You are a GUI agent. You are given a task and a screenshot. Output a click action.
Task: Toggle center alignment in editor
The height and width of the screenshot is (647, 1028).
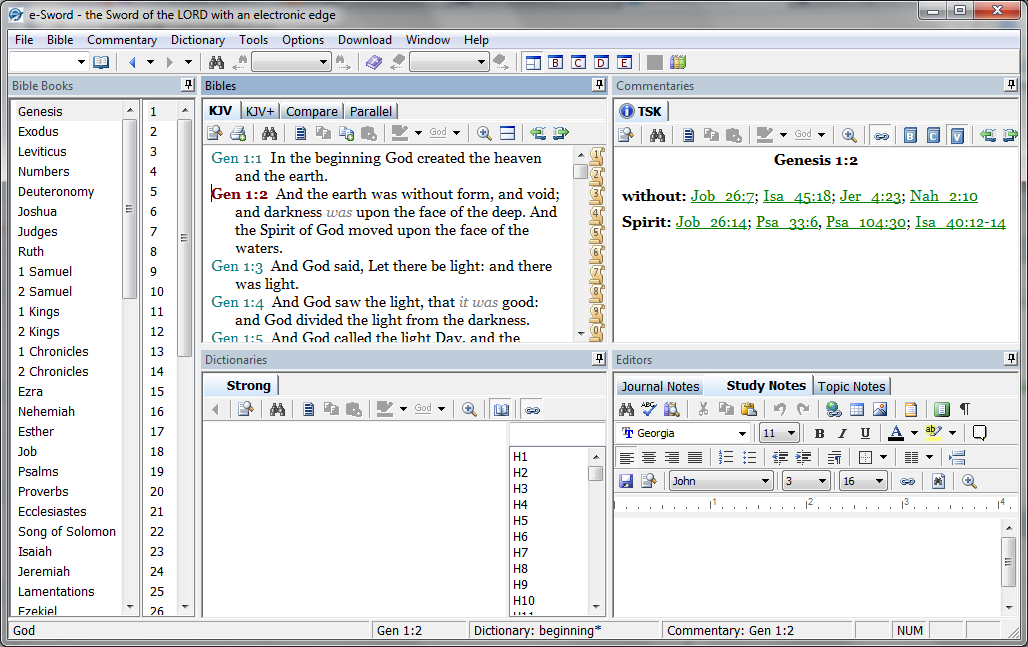point(649,458)
